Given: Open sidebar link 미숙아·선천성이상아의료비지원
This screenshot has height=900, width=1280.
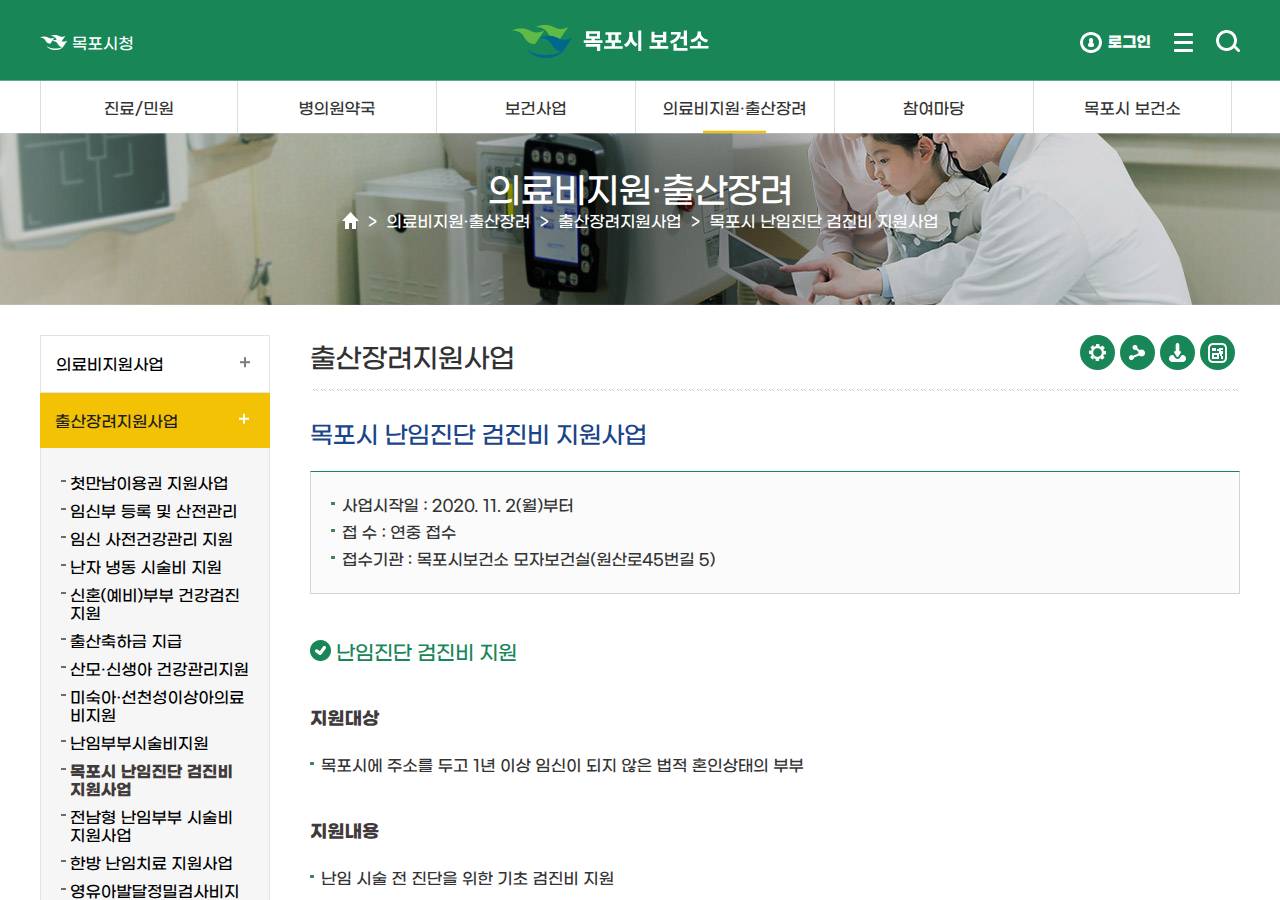Looking at the screenshot, I should pyautogui.click(x=157, y=706).
